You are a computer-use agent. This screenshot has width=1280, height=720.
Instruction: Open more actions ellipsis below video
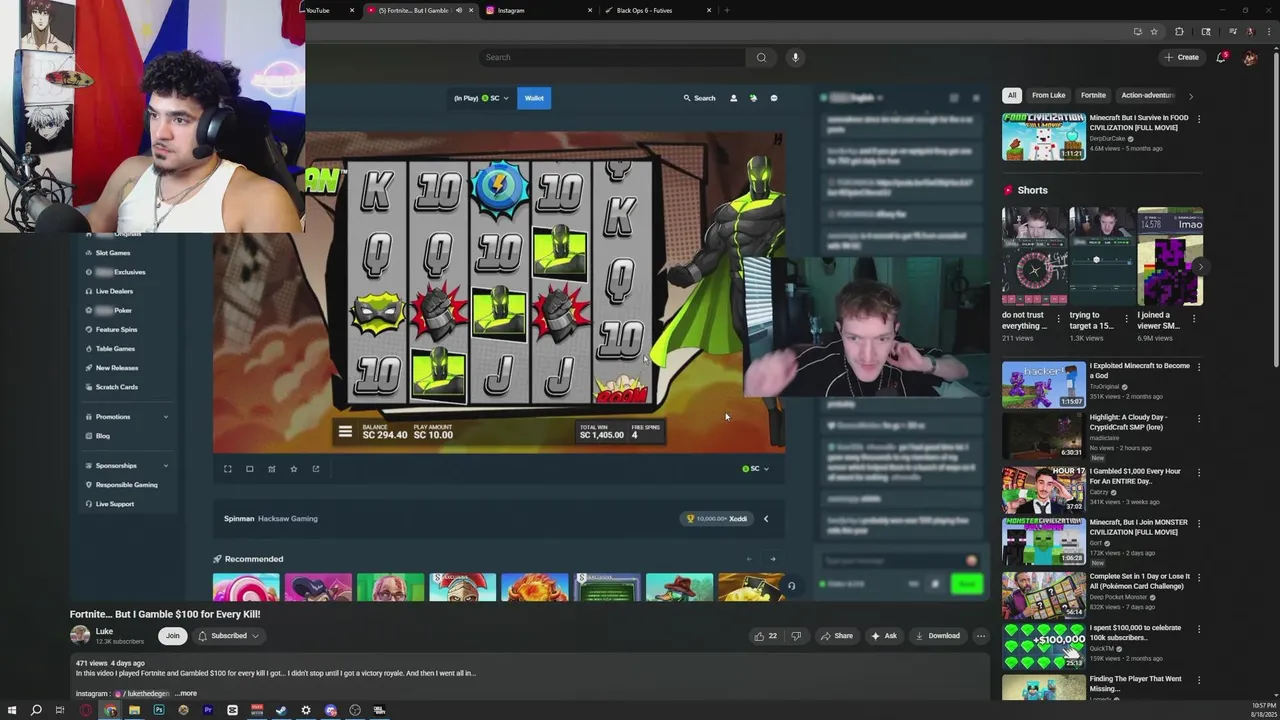pyautogui.click(x=981, y=636)
